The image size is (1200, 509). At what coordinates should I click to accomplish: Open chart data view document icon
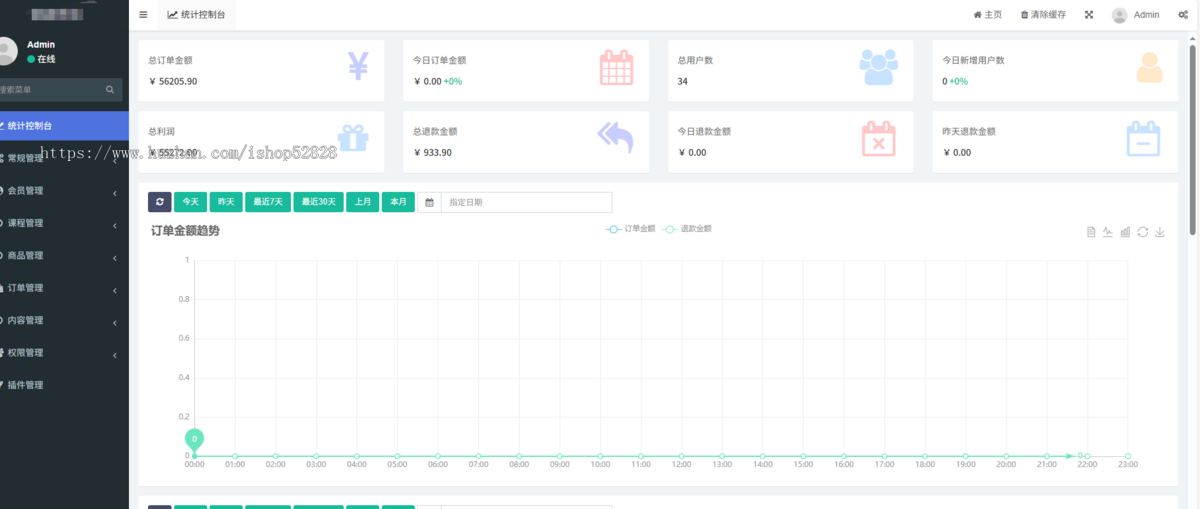(x=1091, y=232)
